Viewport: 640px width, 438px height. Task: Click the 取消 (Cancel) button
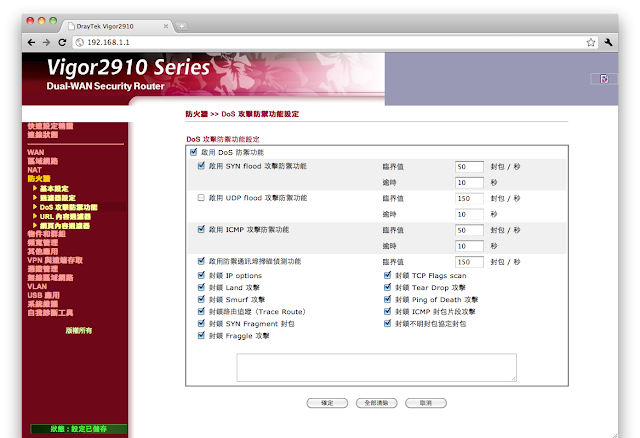pos(426,403)
